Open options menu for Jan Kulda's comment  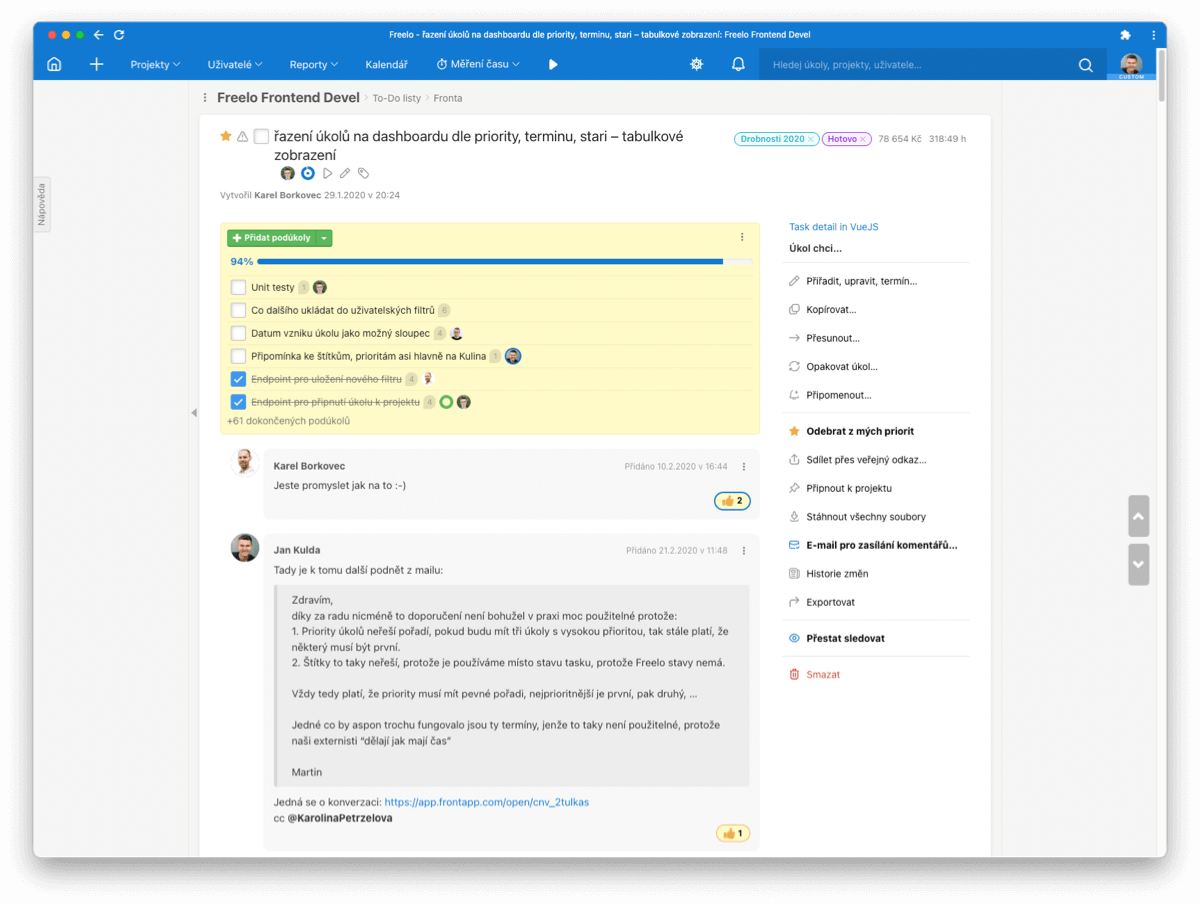pyautogui.click(x=744, y=550)
